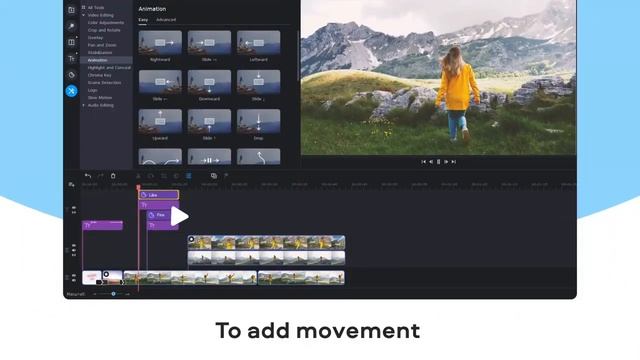
Task: Select All Tools in the tools list
Action: click(x=96, y=7)
